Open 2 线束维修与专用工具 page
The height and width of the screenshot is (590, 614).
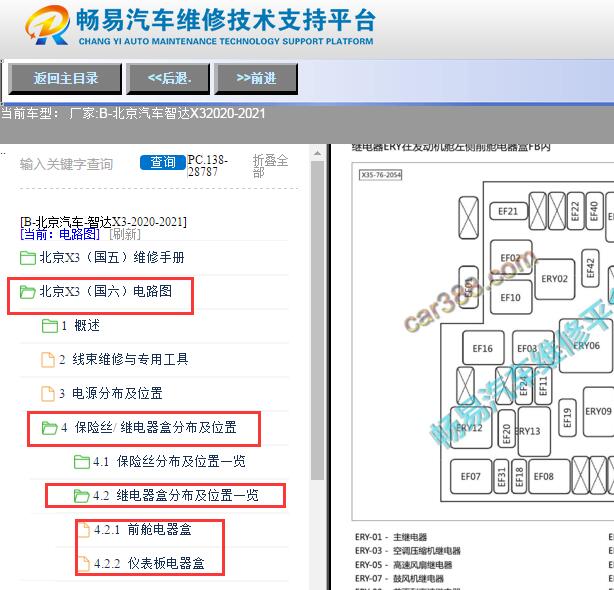(x=124, y=359)
